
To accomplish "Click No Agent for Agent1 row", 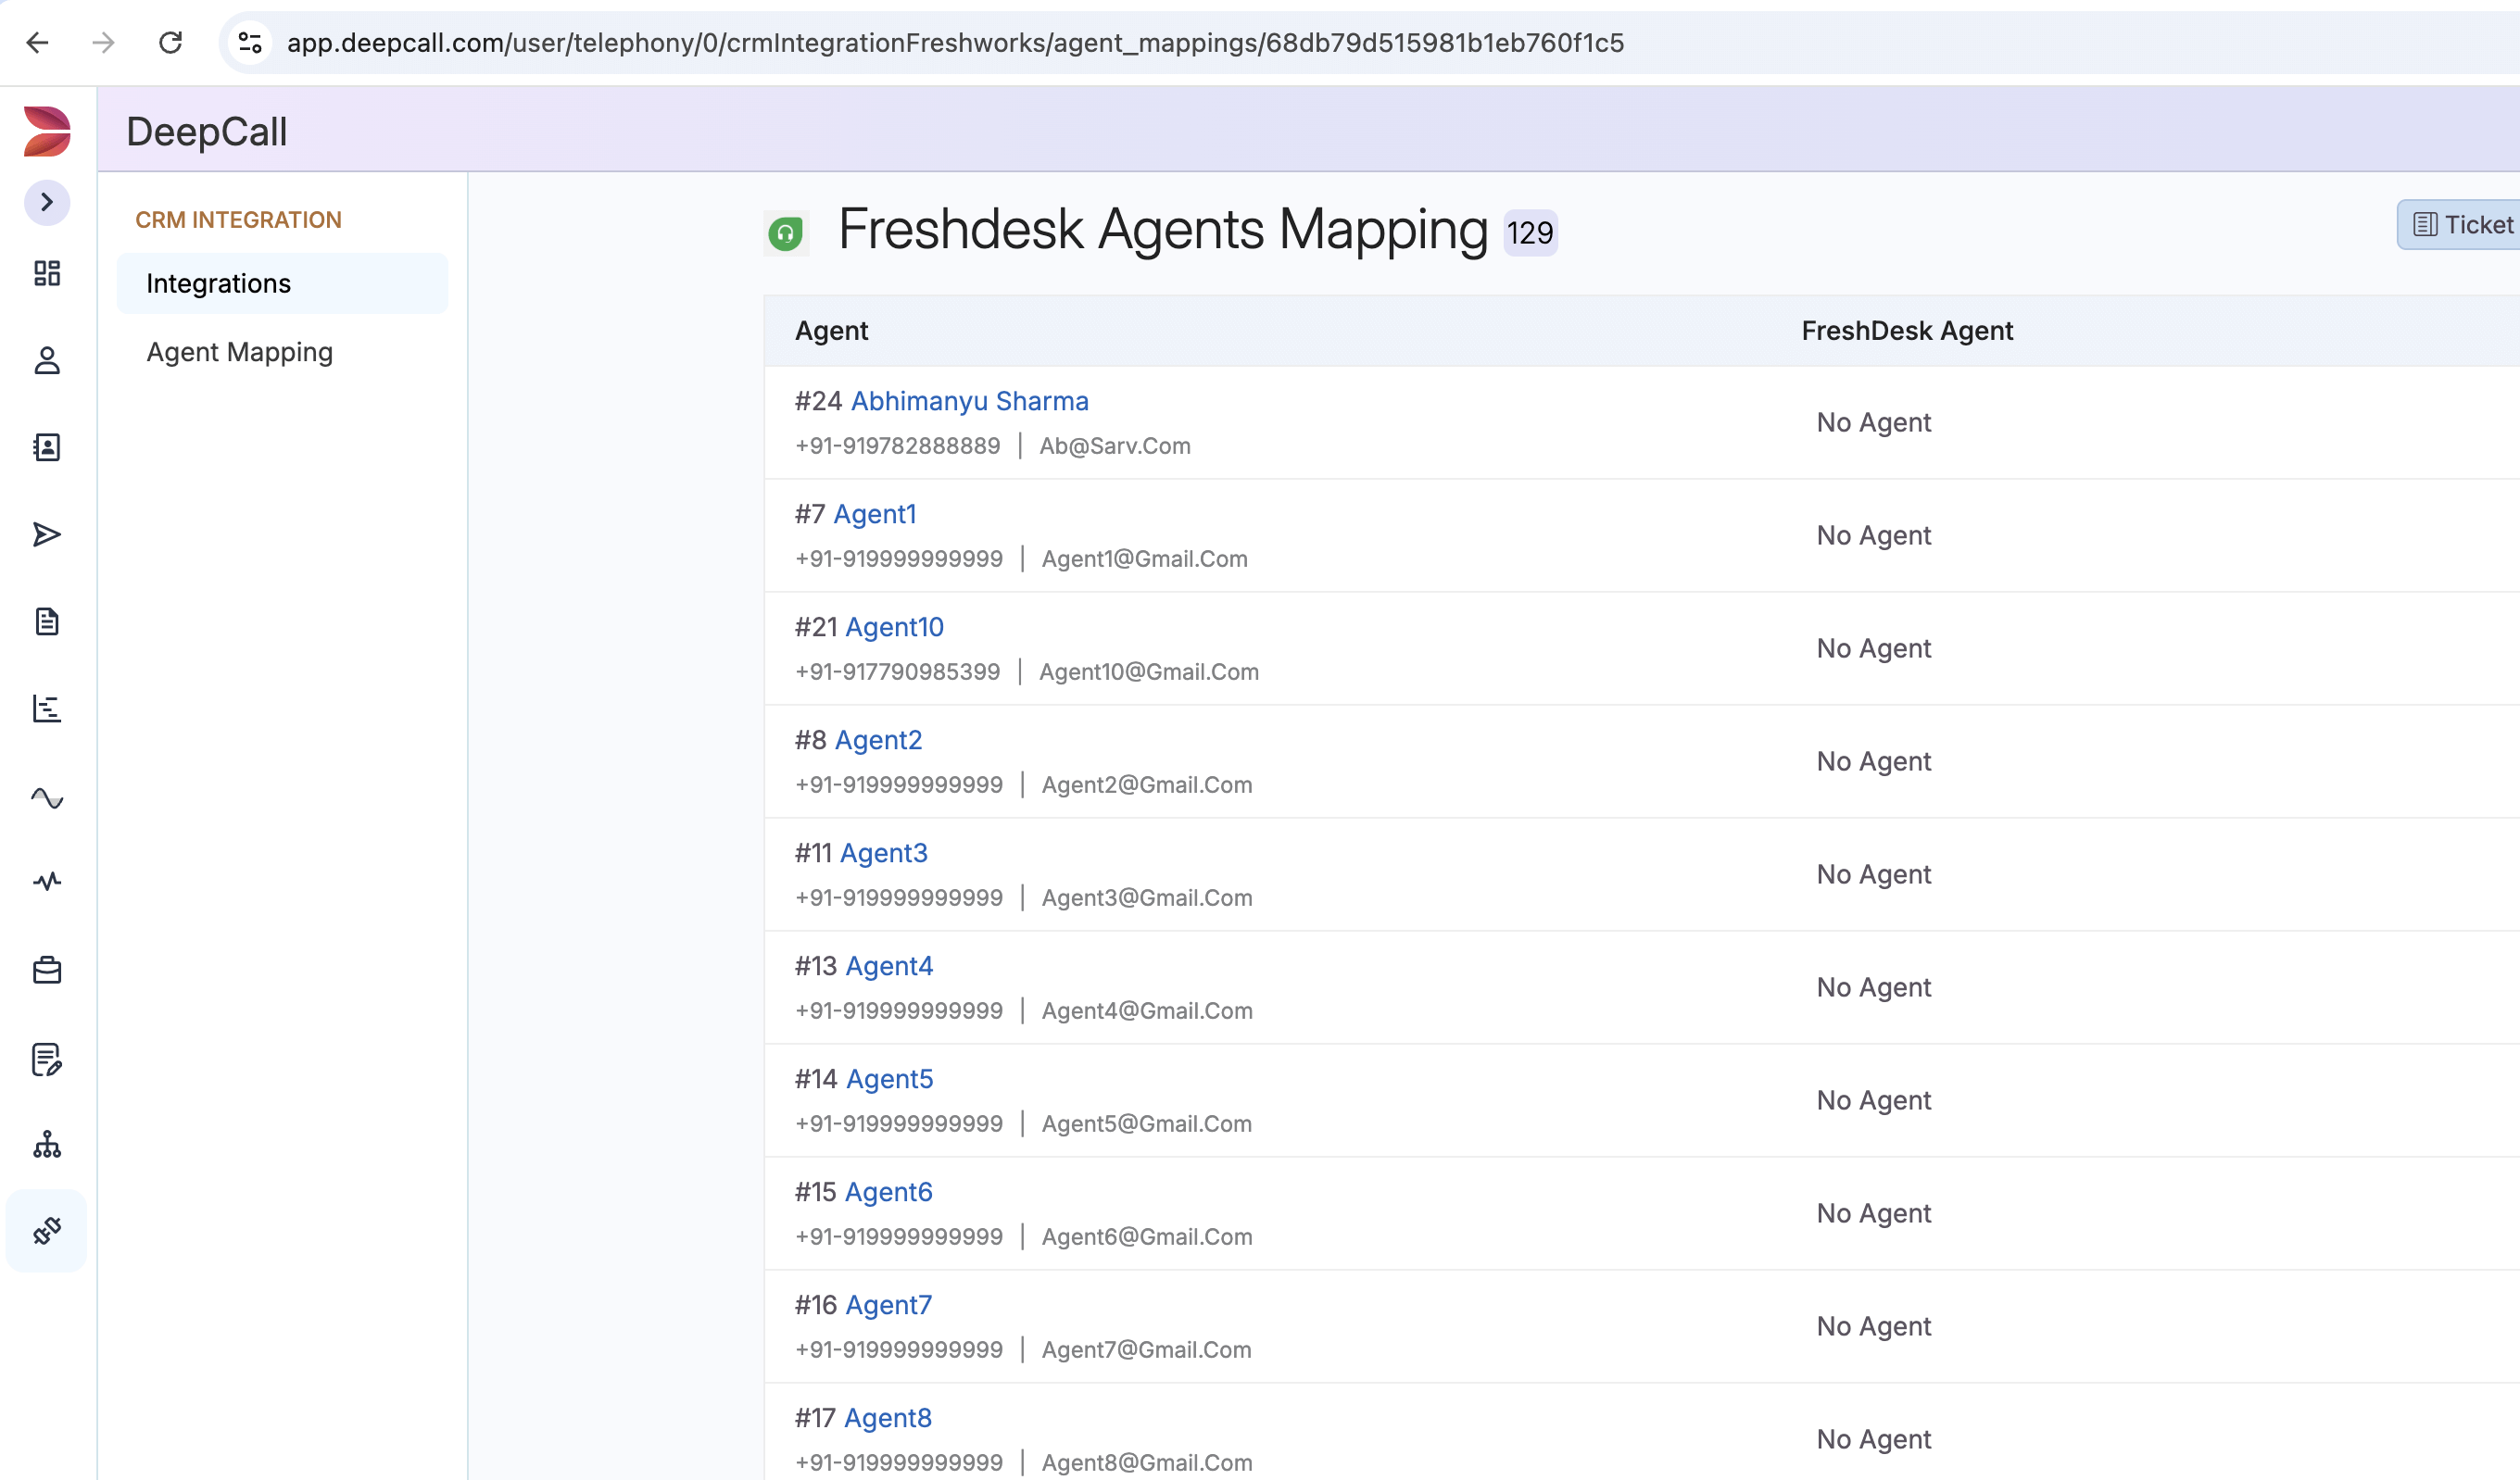I will click(1873, 535).
